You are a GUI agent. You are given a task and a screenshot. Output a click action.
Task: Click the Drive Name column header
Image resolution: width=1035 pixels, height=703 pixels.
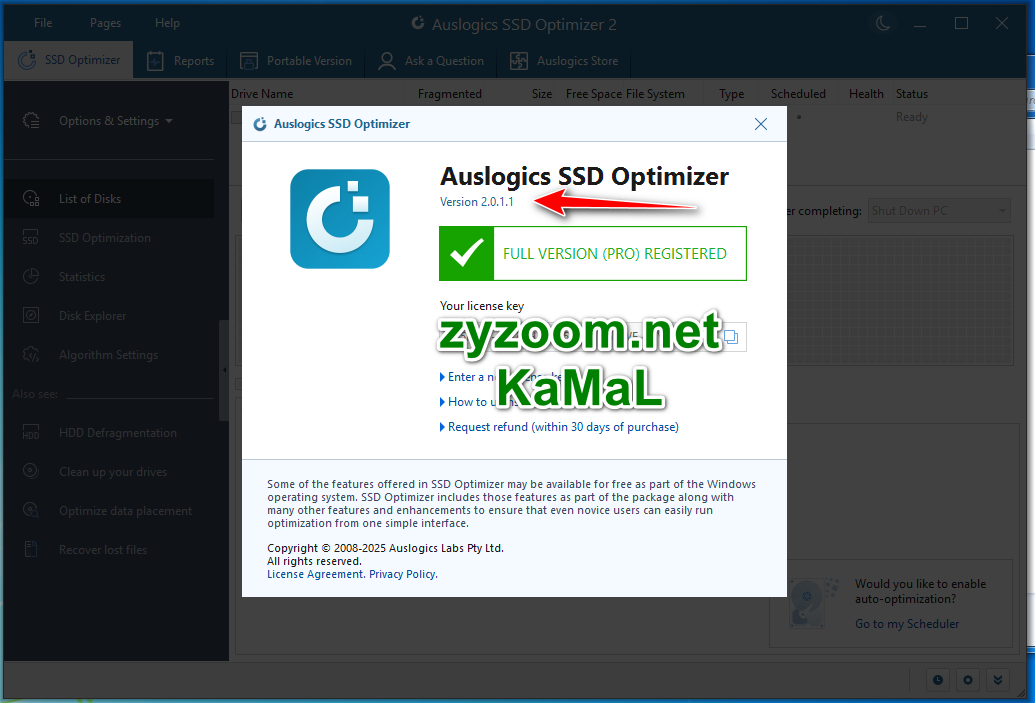262,94
